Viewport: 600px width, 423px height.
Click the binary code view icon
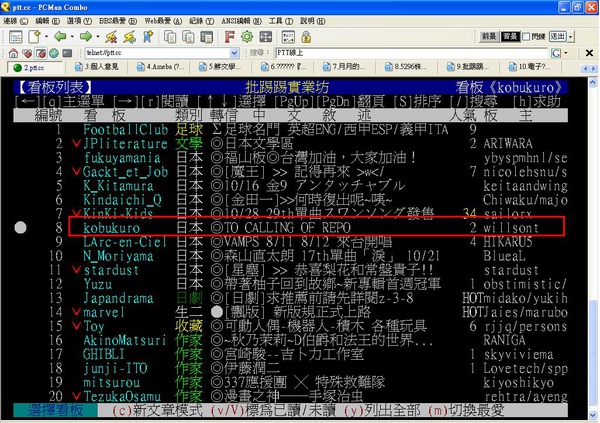coord(288,37)
